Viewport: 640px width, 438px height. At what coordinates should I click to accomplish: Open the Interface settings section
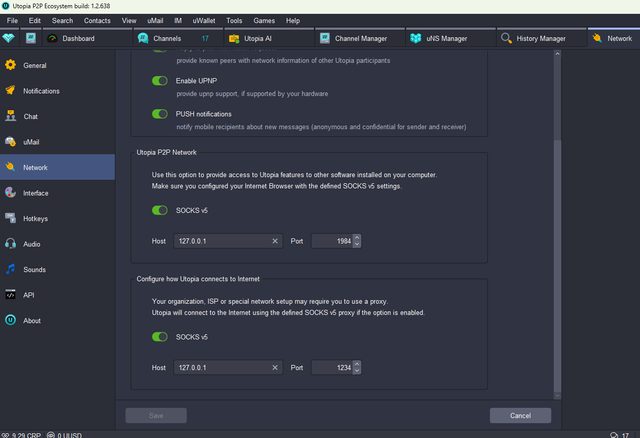click(57, 193)
